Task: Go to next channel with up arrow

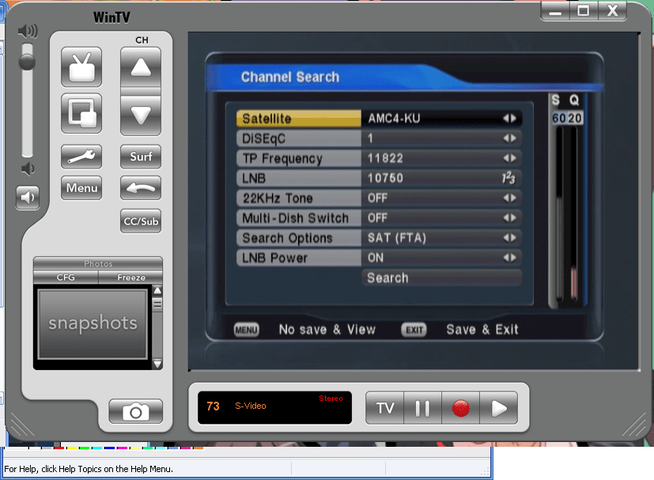Action: point(141,67)
